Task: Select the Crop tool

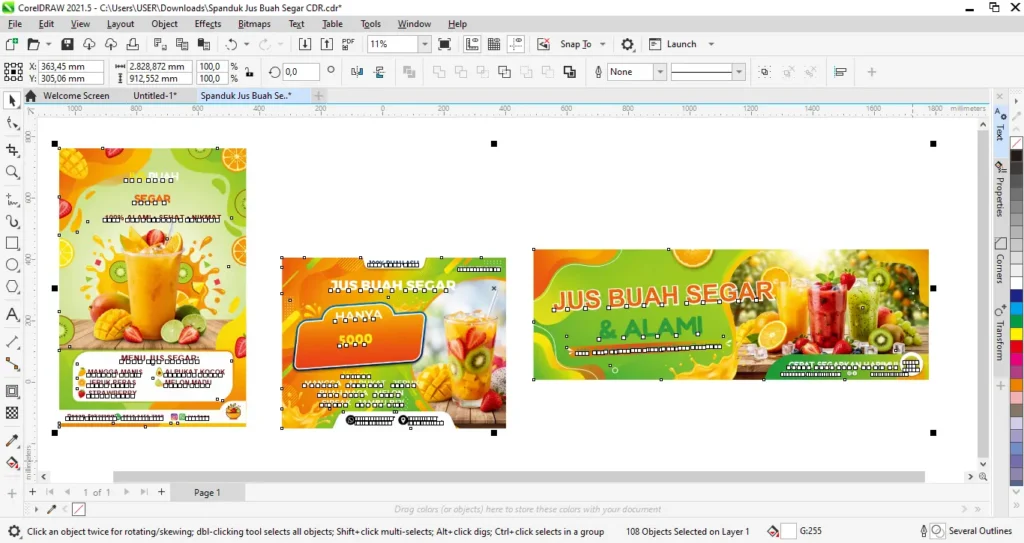Action: tap(12, 150)
